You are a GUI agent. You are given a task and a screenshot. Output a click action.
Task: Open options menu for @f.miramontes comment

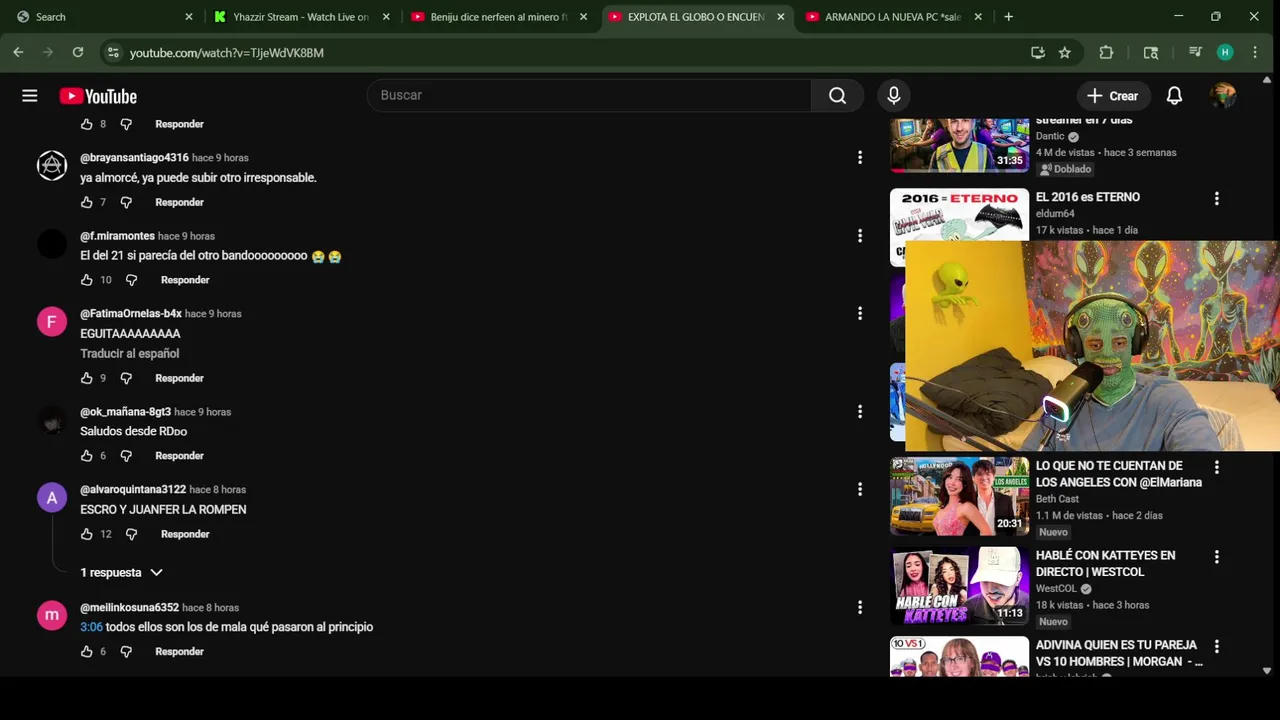point(859,236)
